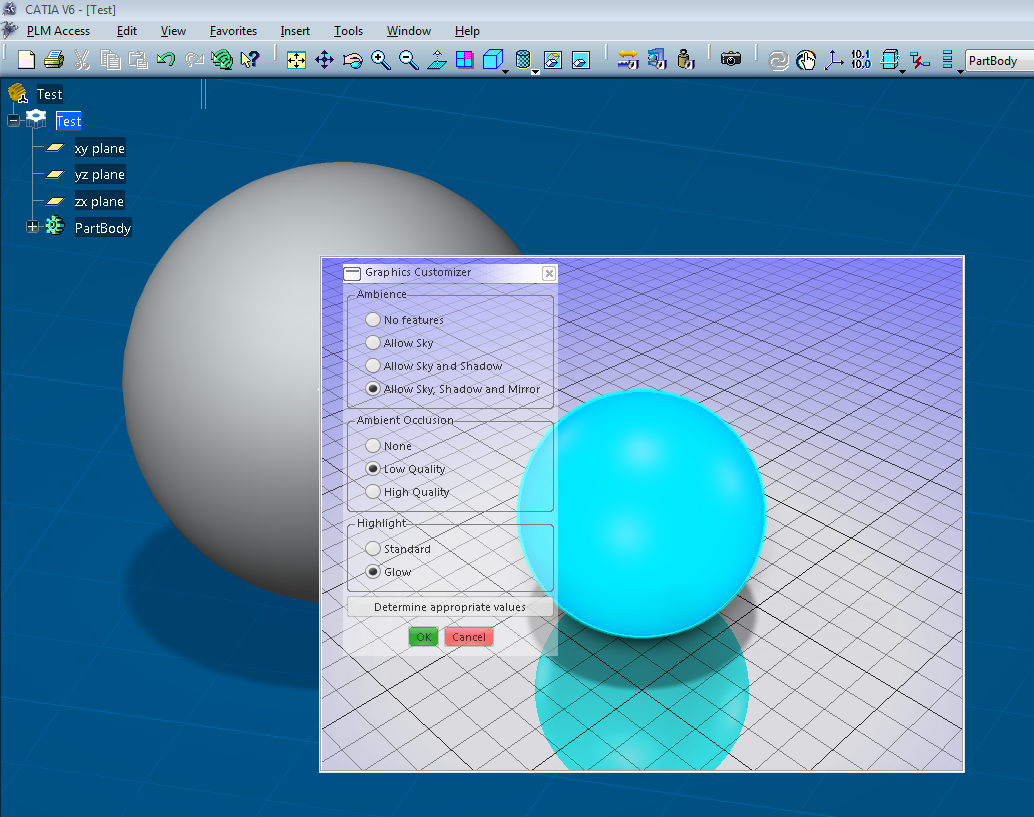
Task: Open the Favorites menu
Action: coord(233,31)
